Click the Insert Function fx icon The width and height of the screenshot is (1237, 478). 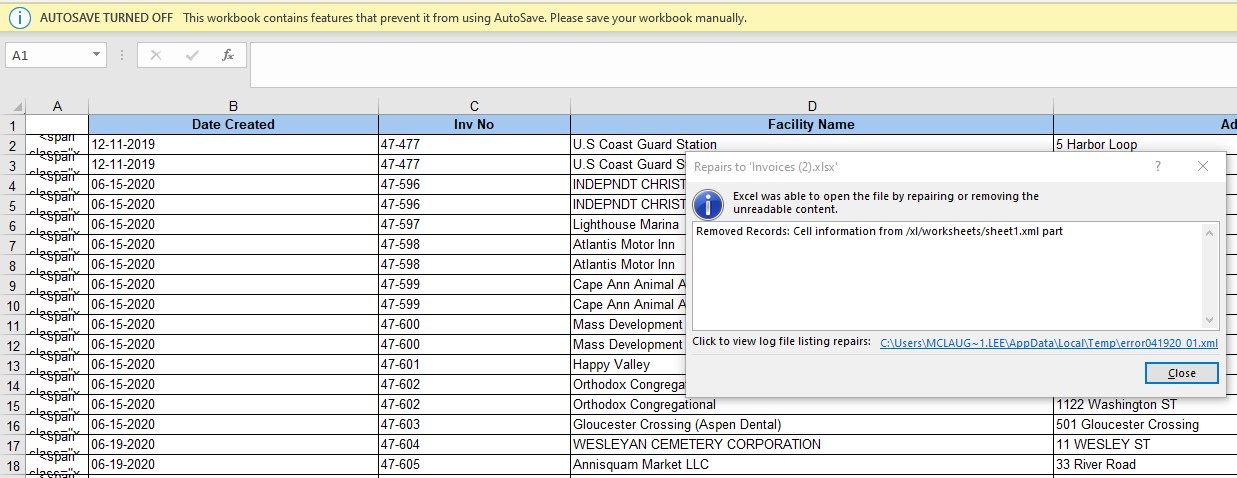tap(228, 55)
